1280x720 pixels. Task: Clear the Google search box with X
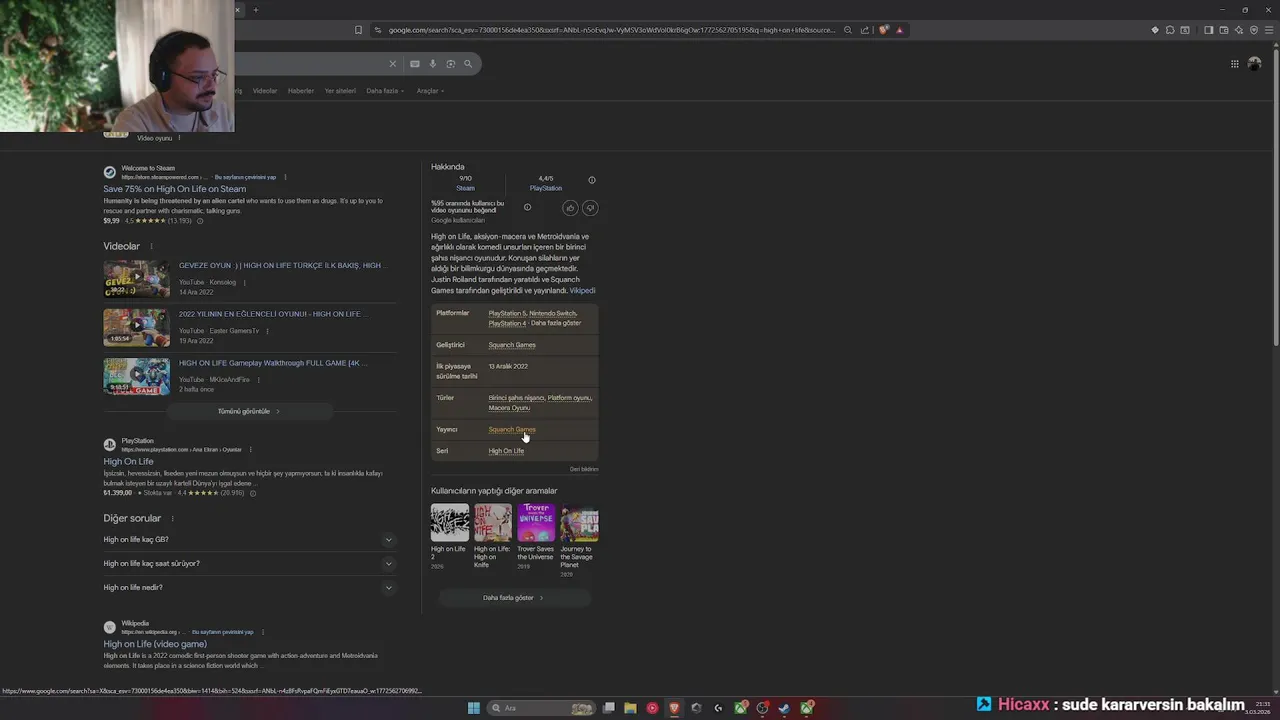pyautogui.click(x=392, y=64)
